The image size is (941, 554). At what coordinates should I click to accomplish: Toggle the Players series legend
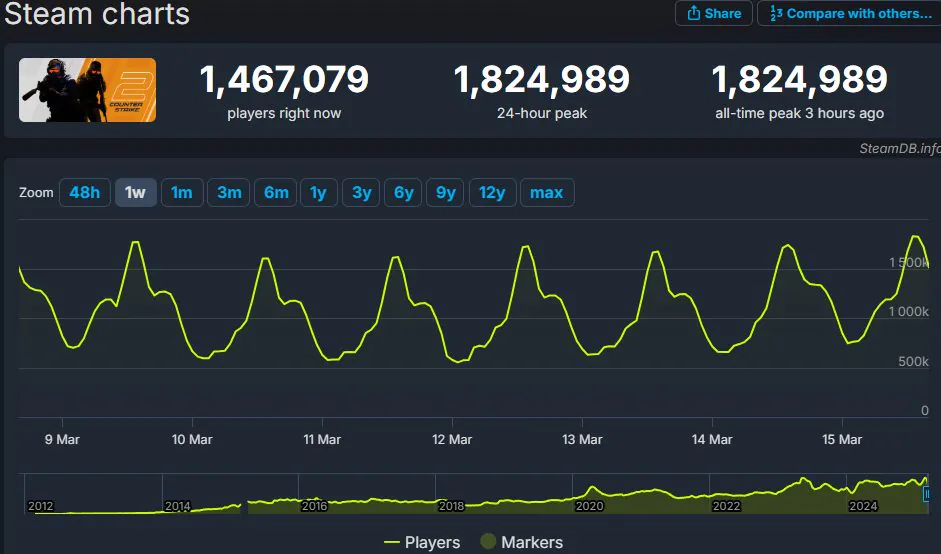click(422, 542)
